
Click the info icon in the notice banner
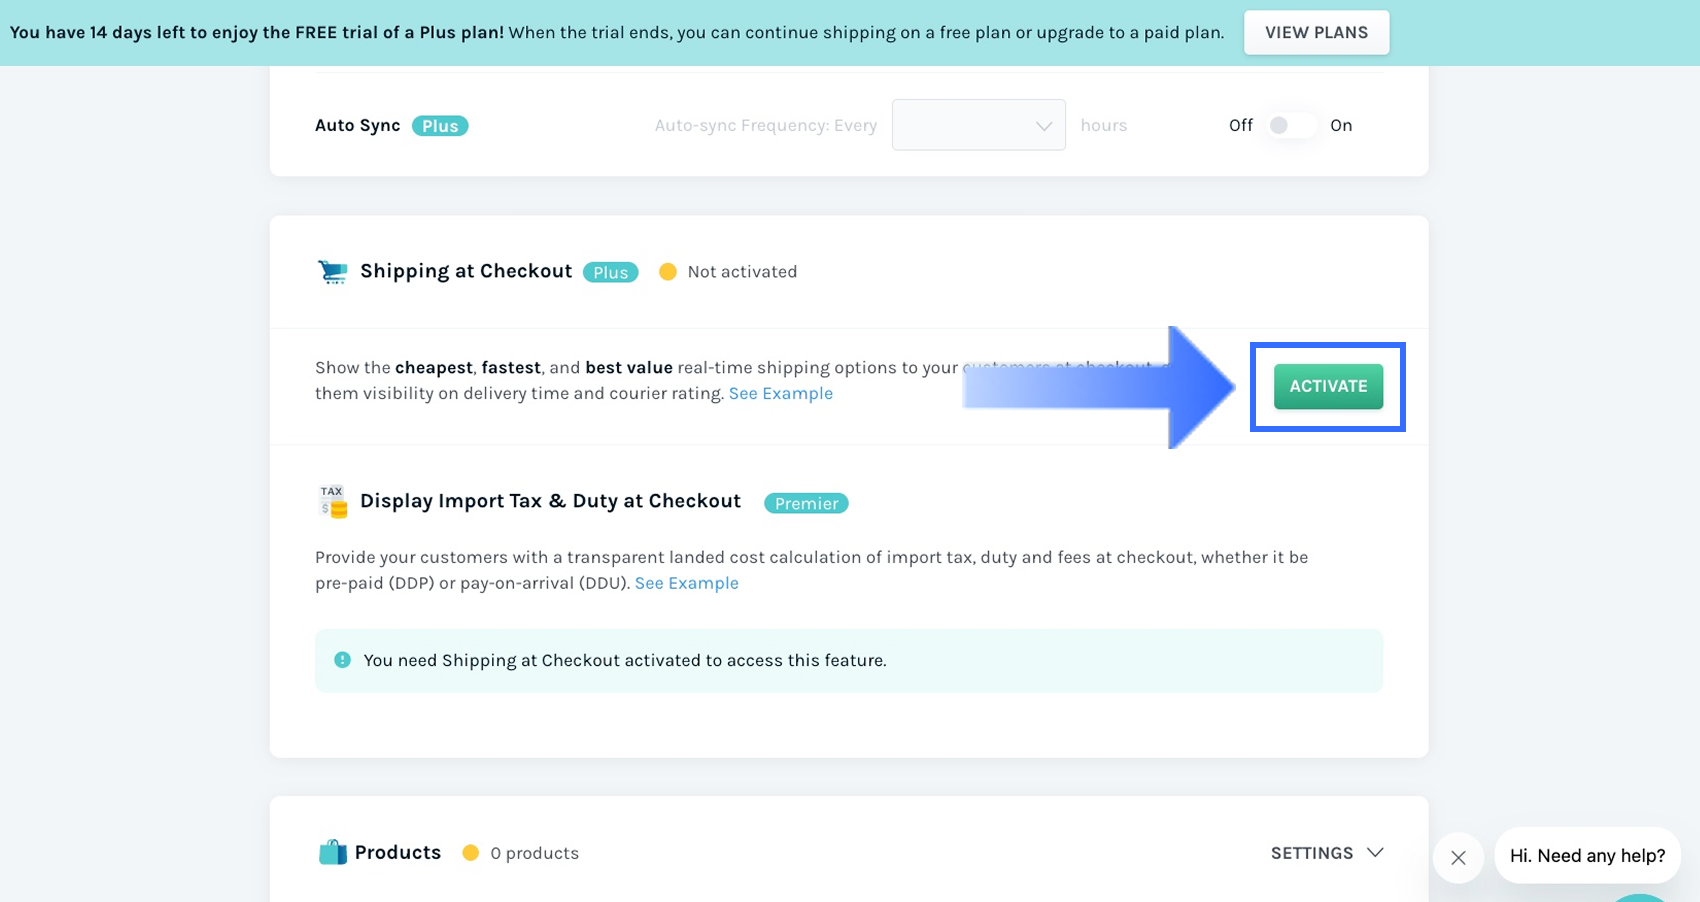[x=342, y=660]
